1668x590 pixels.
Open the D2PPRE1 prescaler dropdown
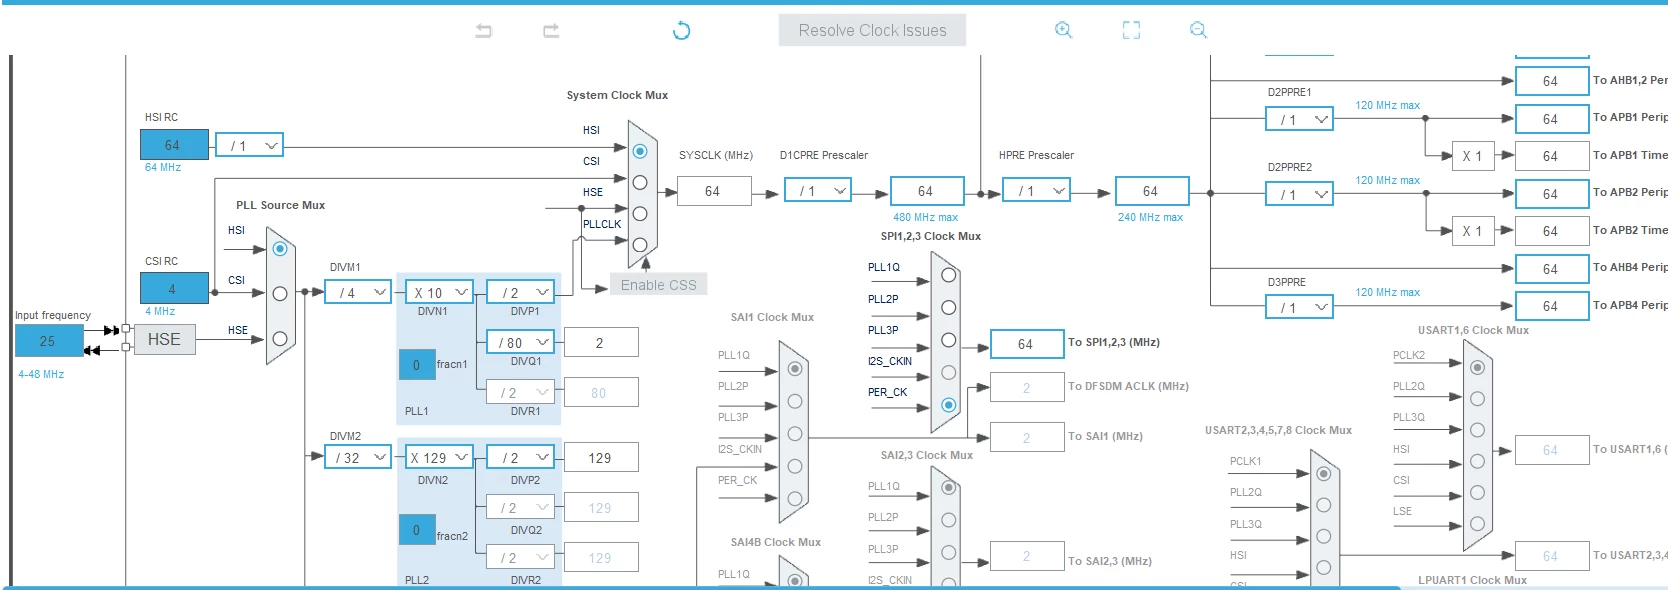point(1299,119)
